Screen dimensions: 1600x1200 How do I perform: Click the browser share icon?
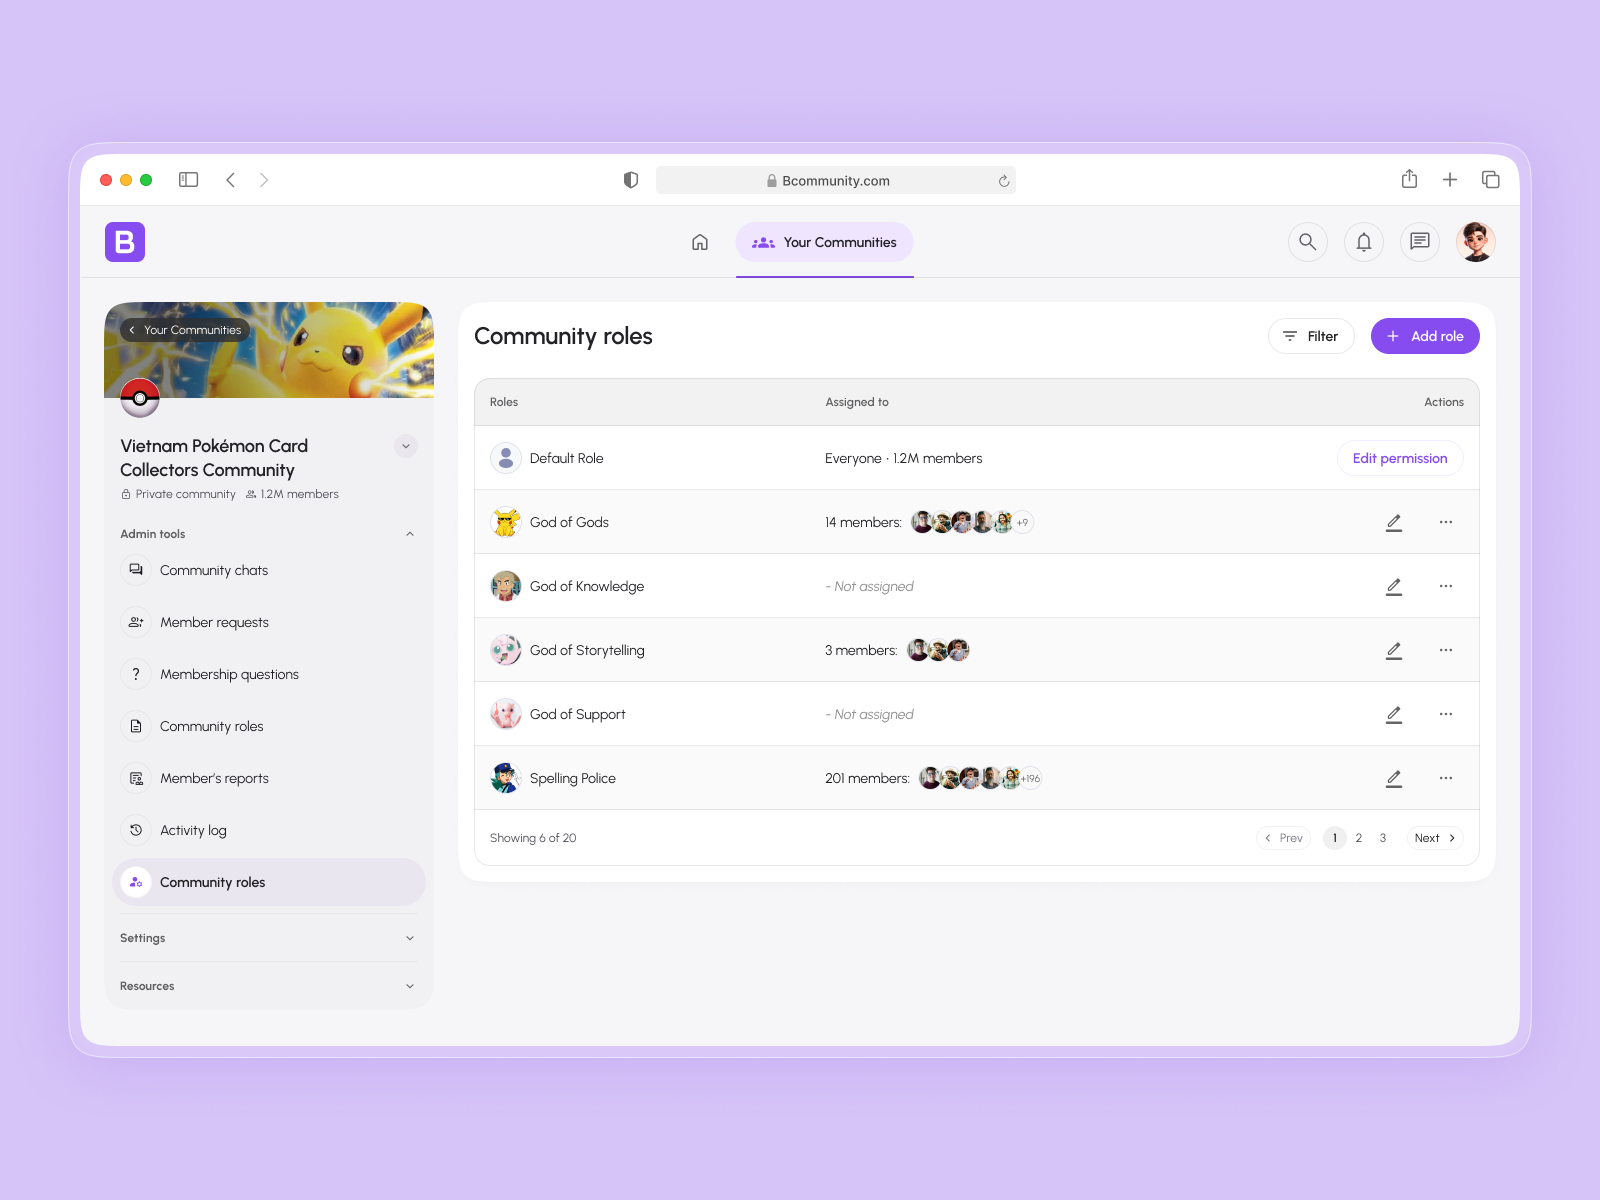1410,179
